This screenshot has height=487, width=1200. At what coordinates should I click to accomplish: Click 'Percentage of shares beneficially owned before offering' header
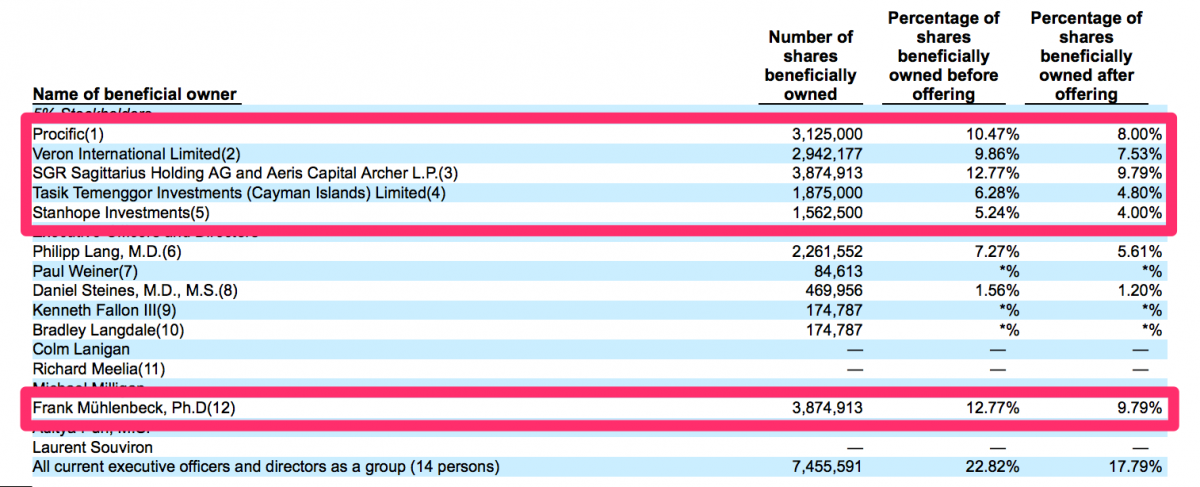[943, 56]
